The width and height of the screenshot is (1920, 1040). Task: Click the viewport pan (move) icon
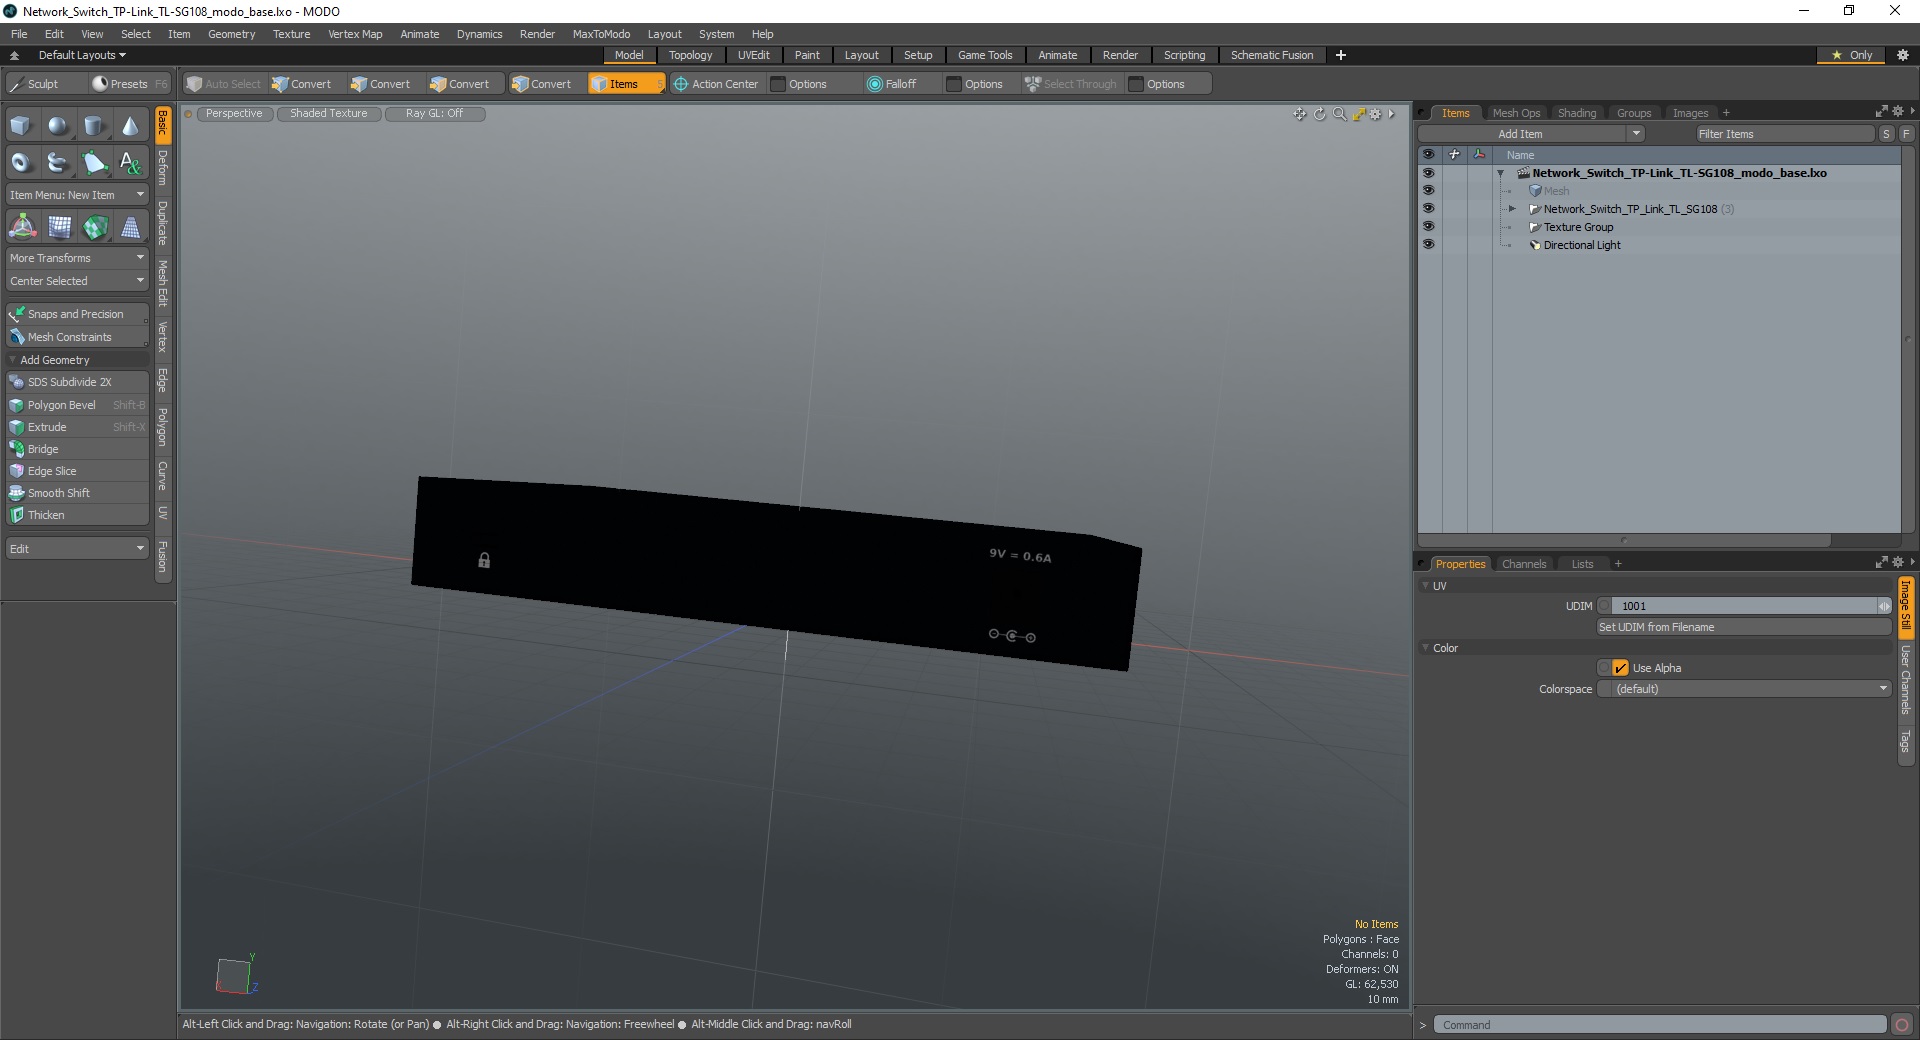[x=1299, y=114]
